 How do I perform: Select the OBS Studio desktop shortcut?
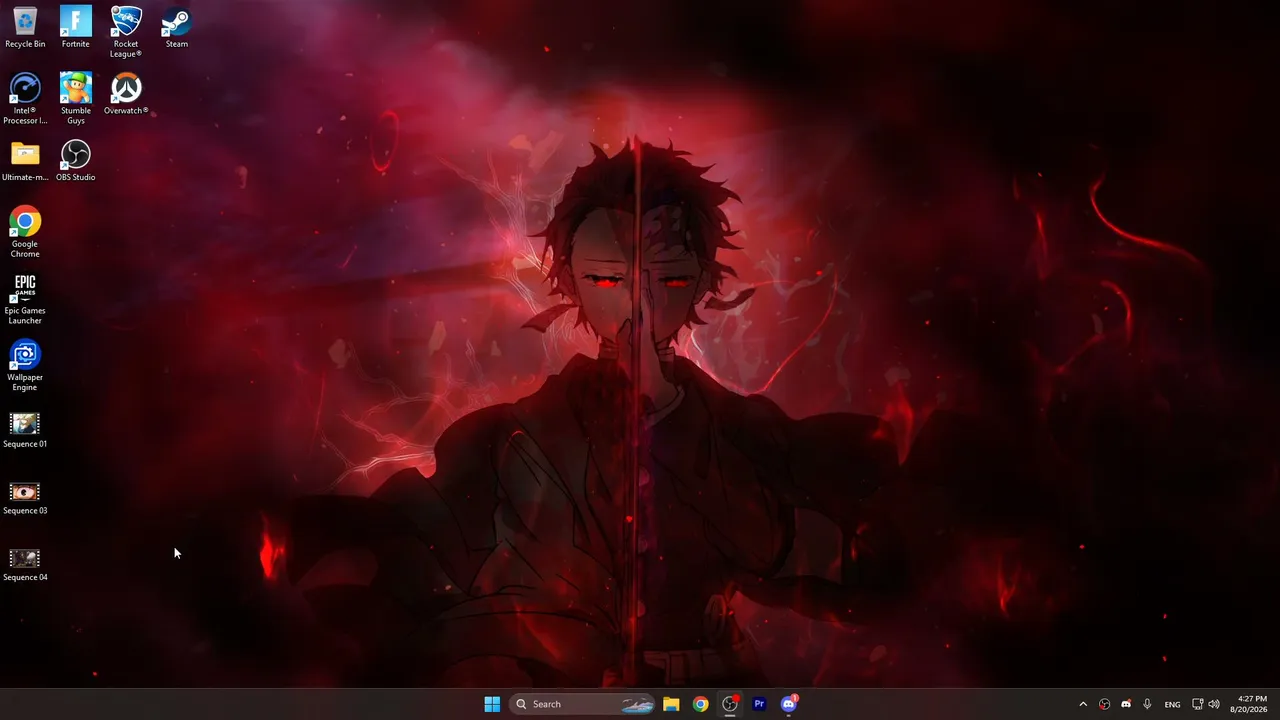[x=76, y=161]
